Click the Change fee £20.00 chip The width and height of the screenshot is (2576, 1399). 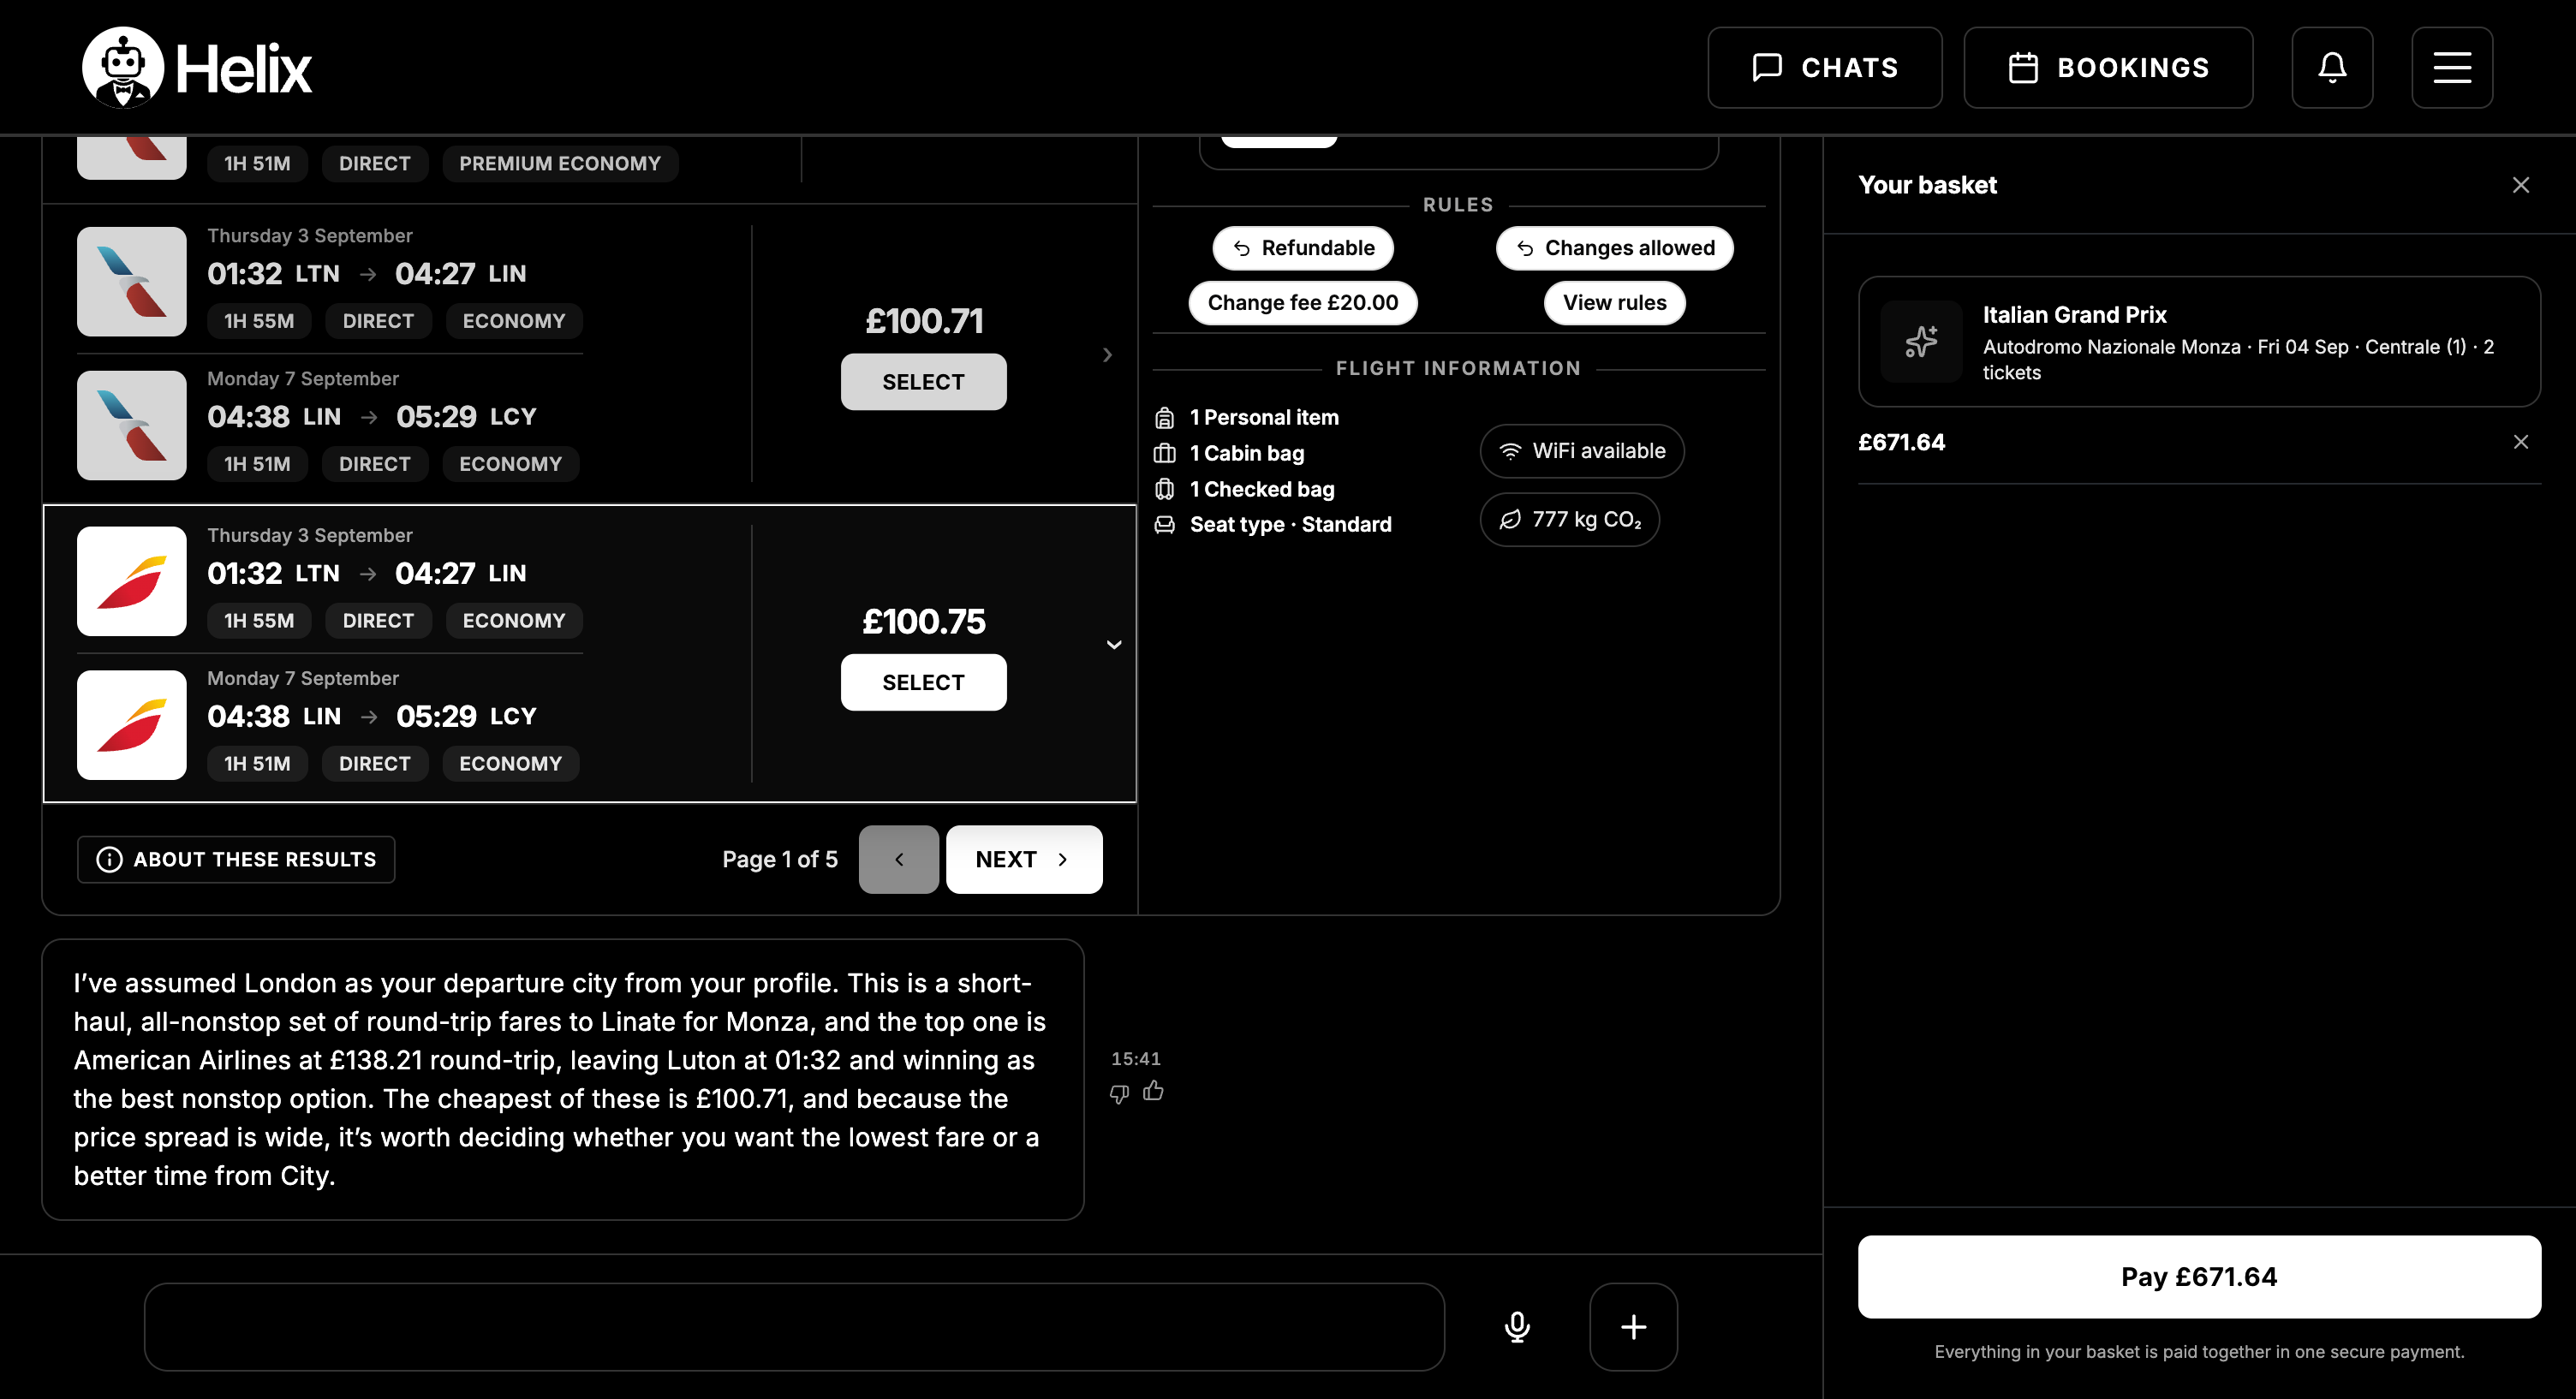1303,303
